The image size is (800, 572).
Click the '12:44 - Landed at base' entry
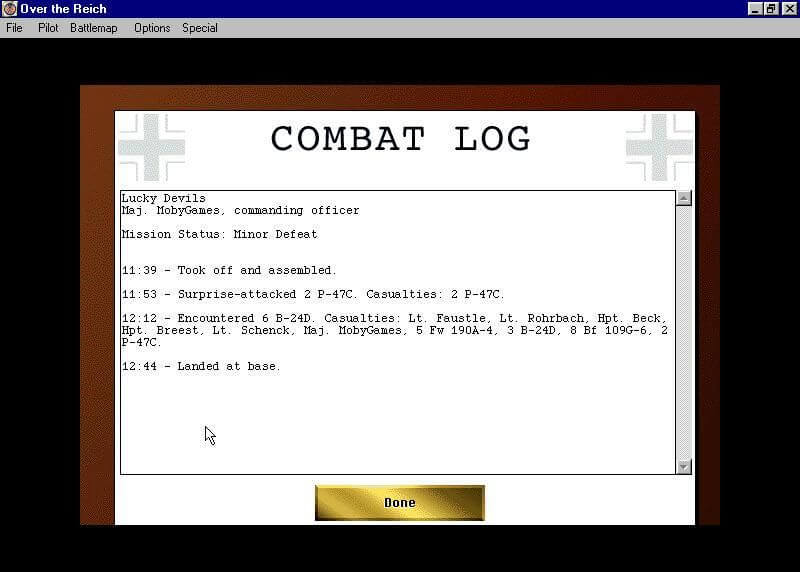point(201,366)
